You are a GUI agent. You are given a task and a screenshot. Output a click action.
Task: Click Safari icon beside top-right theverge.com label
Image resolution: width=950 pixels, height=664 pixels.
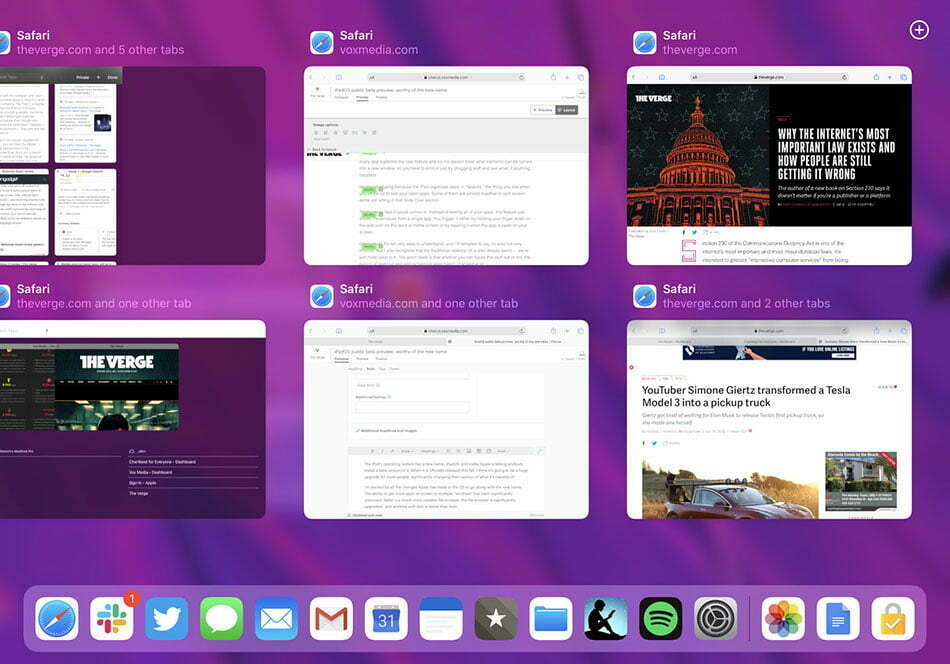point(645,43)
